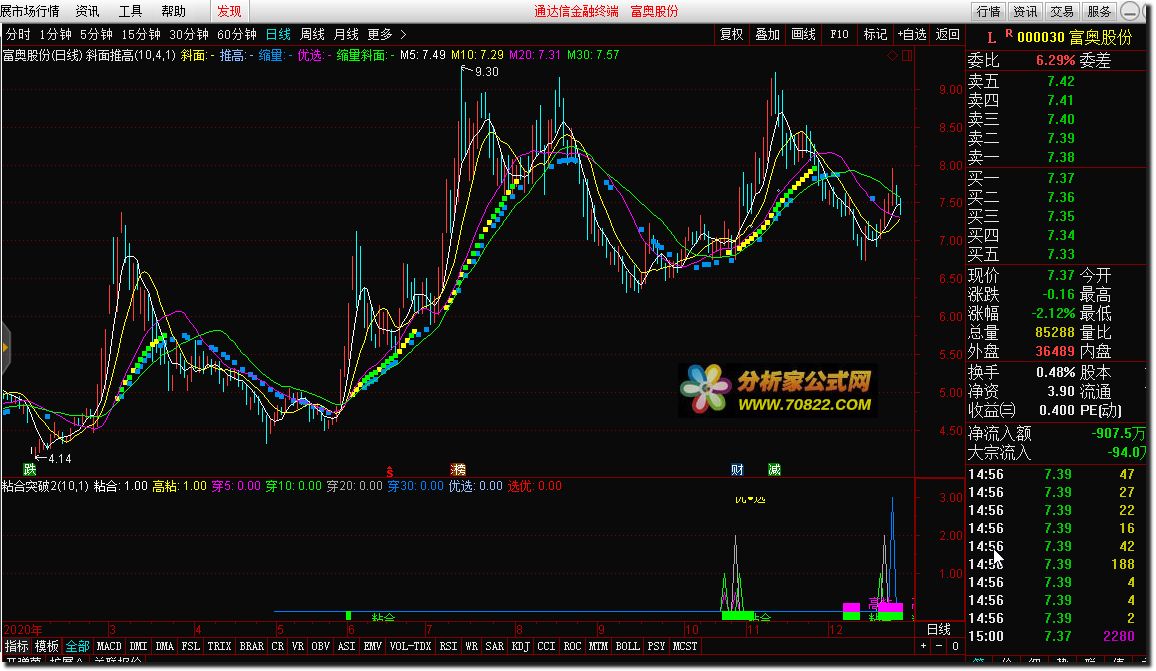Image resolution: width=1156 pixels, height=671 pixels.
Task: Click the 资讯 button at top right
Action: (x=1026, y=11)
